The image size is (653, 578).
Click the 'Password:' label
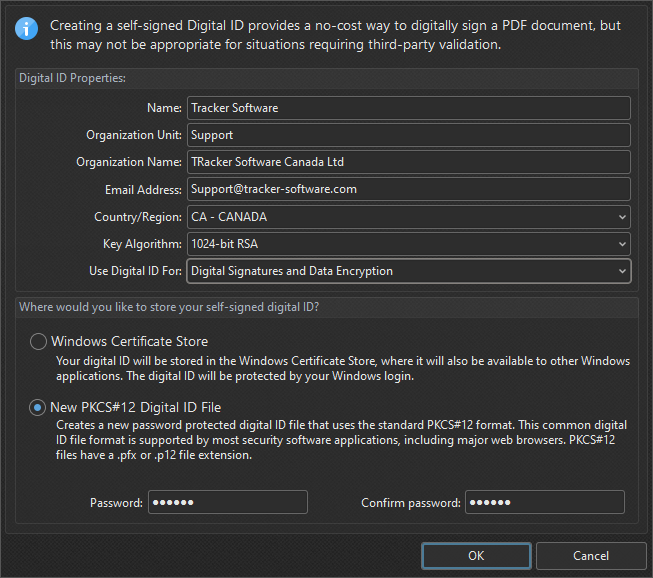[x=116, y=503]
